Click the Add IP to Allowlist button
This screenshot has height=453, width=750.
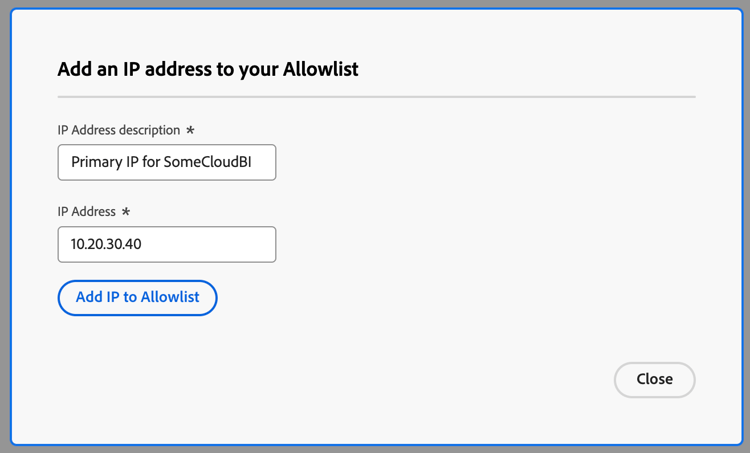(137, 298)
